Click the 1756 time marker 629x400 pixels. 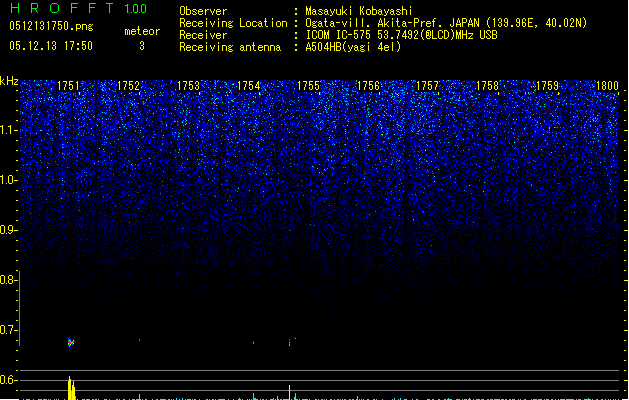click(368, 86)
